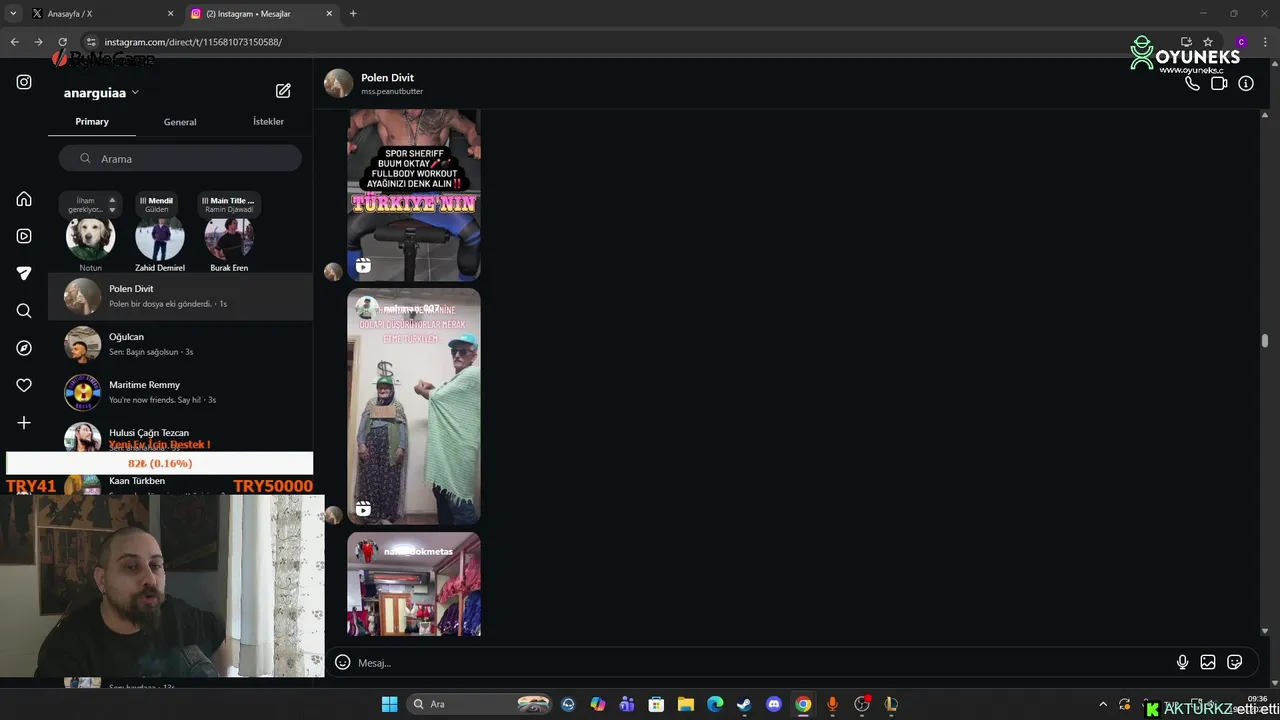View the Notun note avatar
The width and height of the screenshot is (1280, 720).
click(x=90, y=239)
